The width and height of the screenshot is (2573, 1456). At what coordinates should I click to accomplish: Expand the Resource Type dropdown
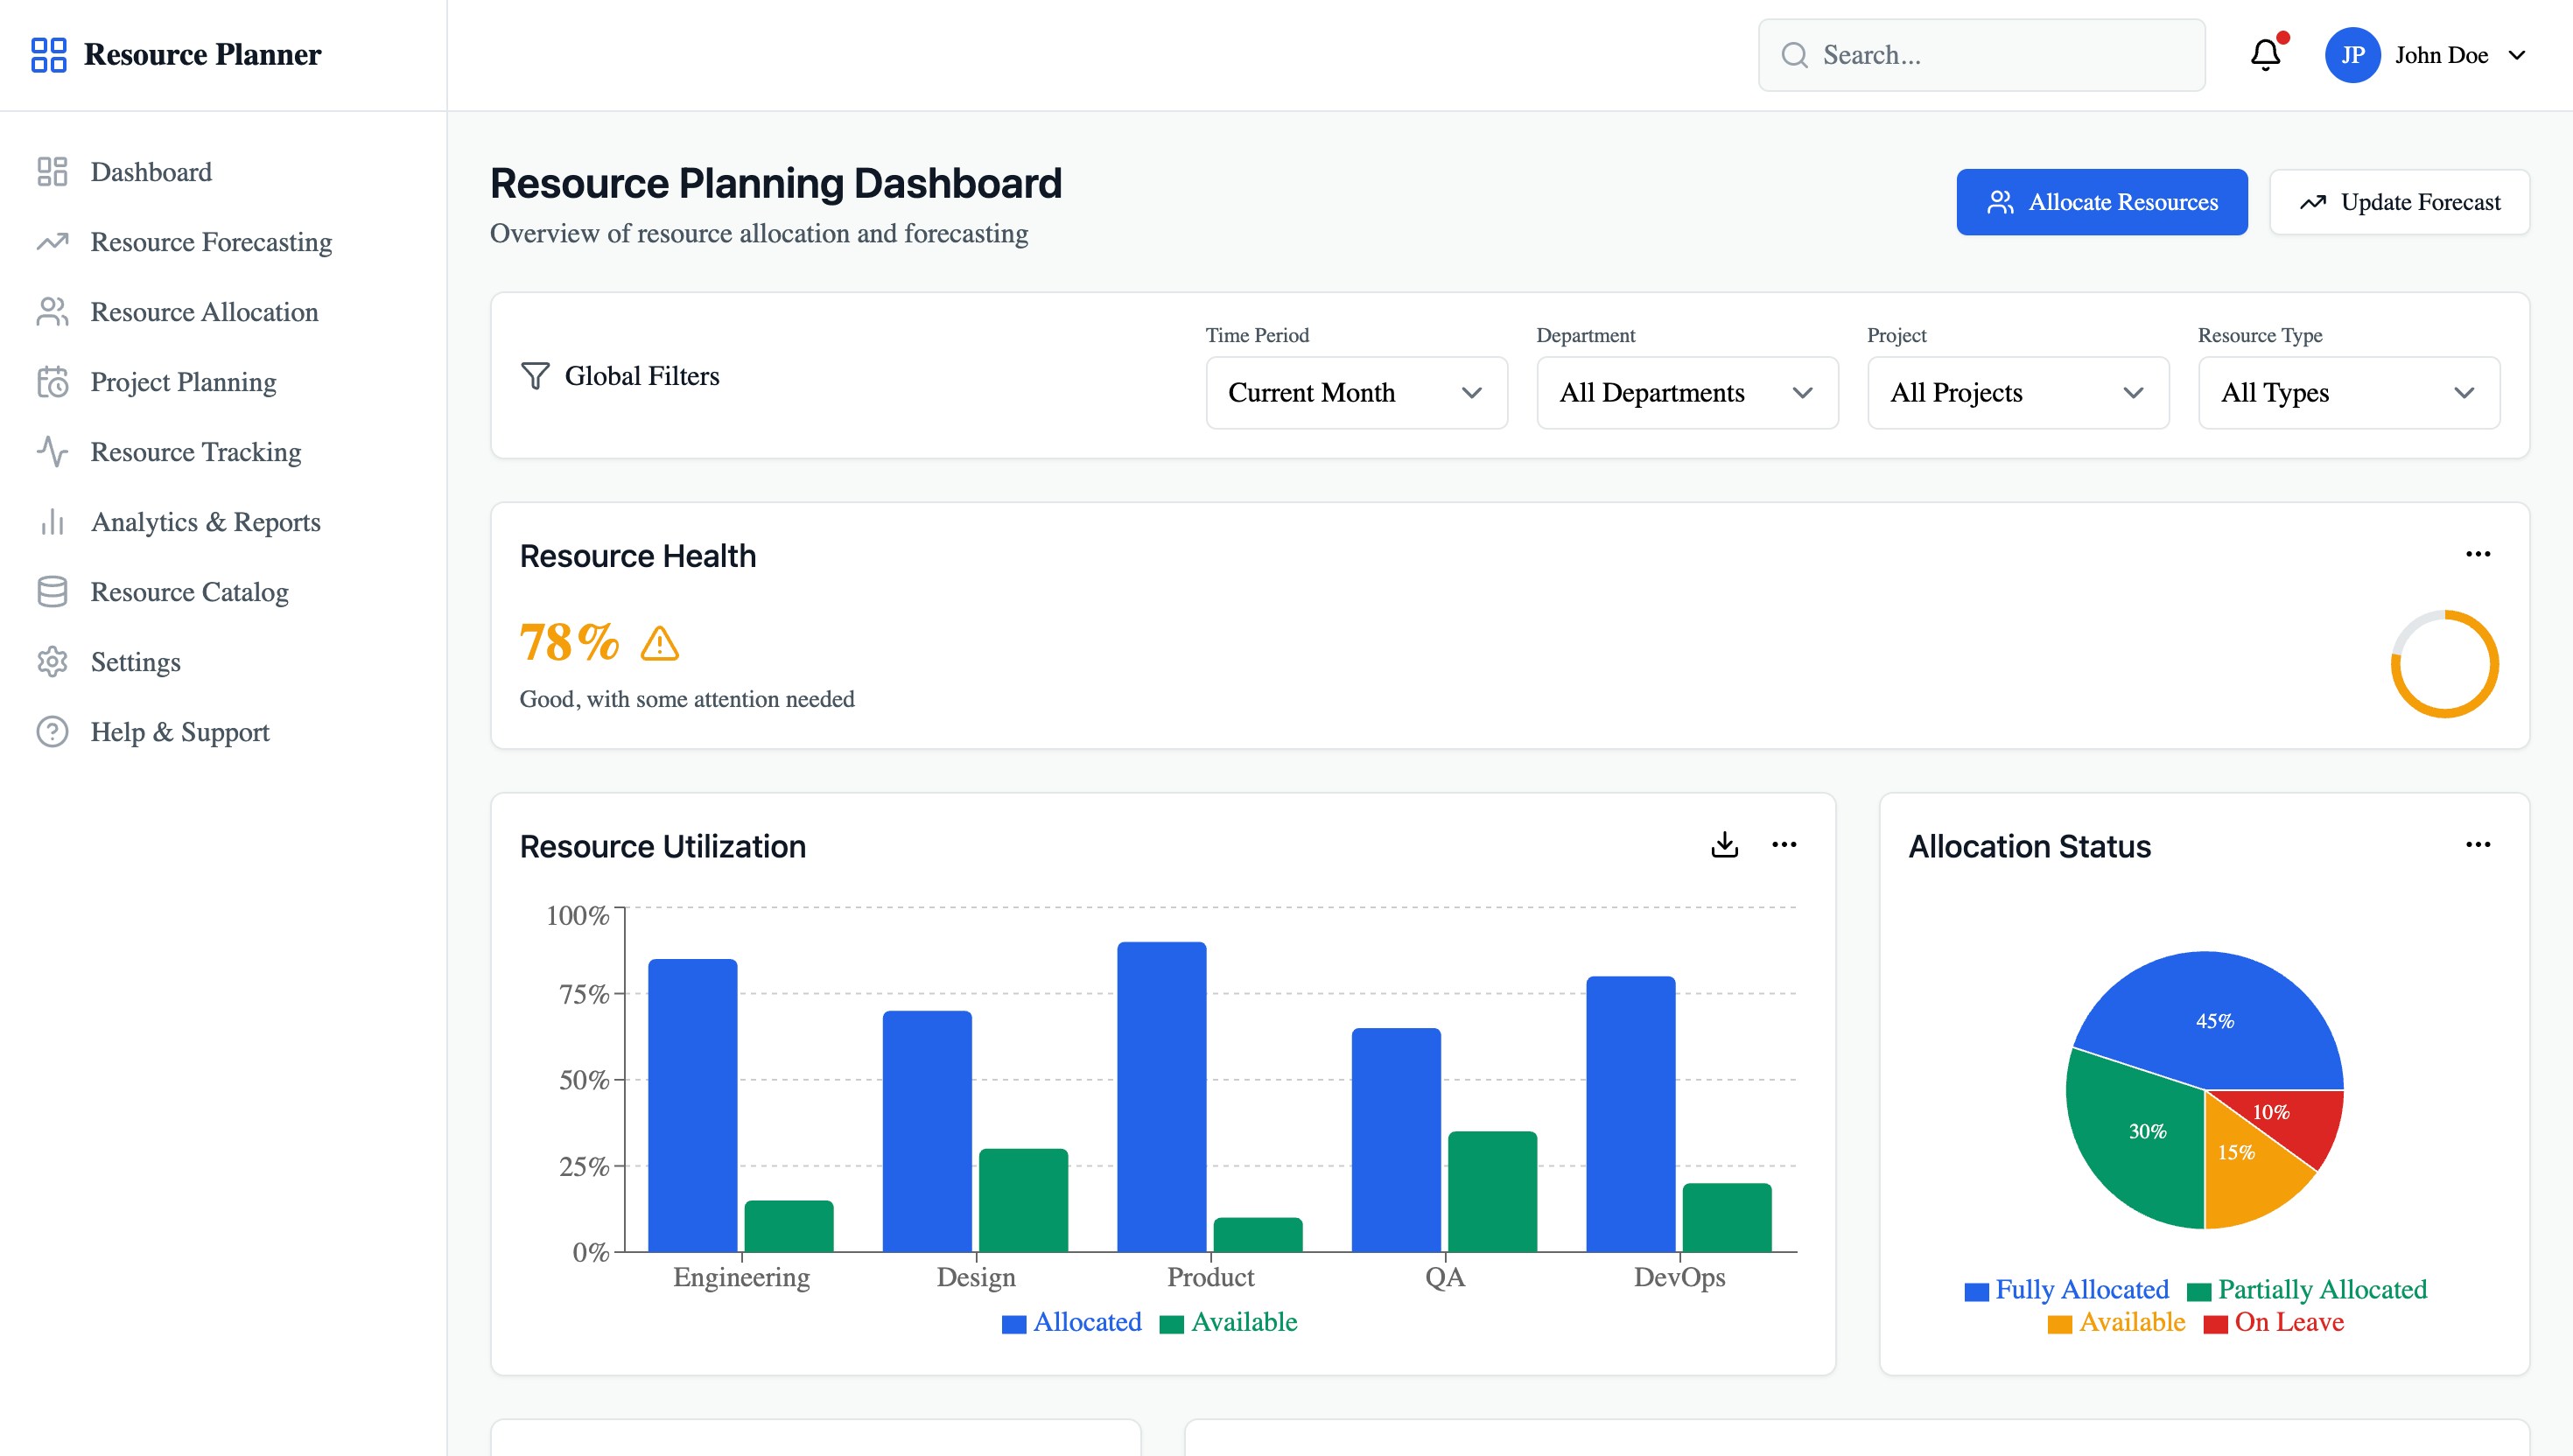2347,393
